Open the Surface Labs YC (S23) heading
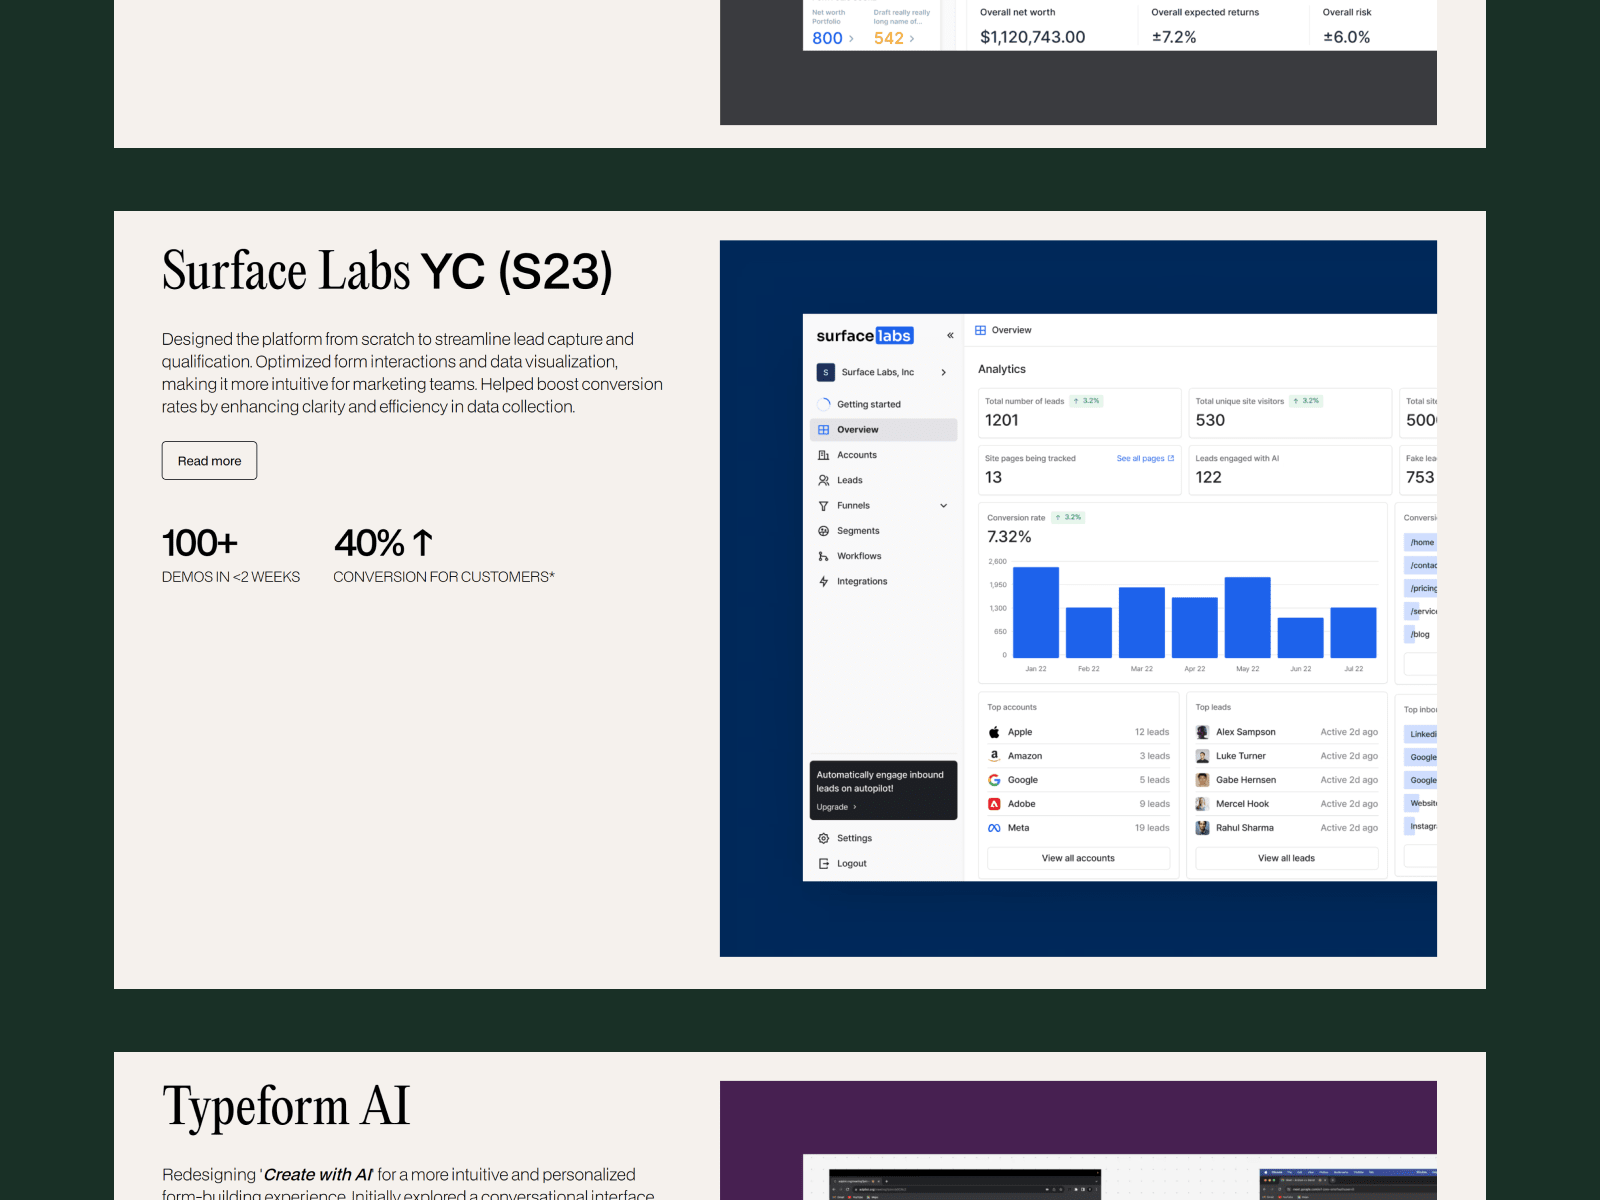The width and height of the screenshot is (1600, 1200). coord(387,271)
